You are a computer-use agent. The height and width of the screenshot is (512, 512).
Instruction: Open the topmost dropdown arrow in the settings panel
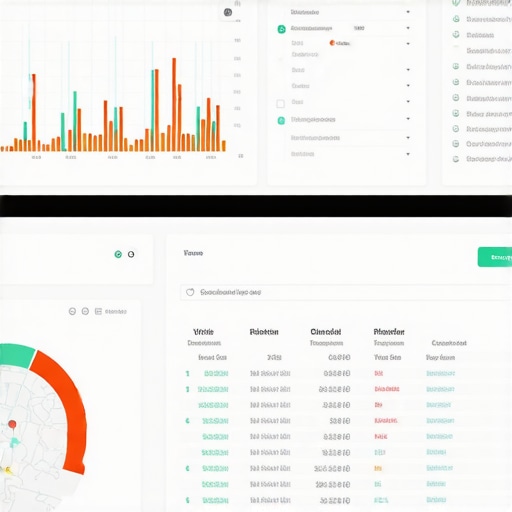(x=408, y=12)
